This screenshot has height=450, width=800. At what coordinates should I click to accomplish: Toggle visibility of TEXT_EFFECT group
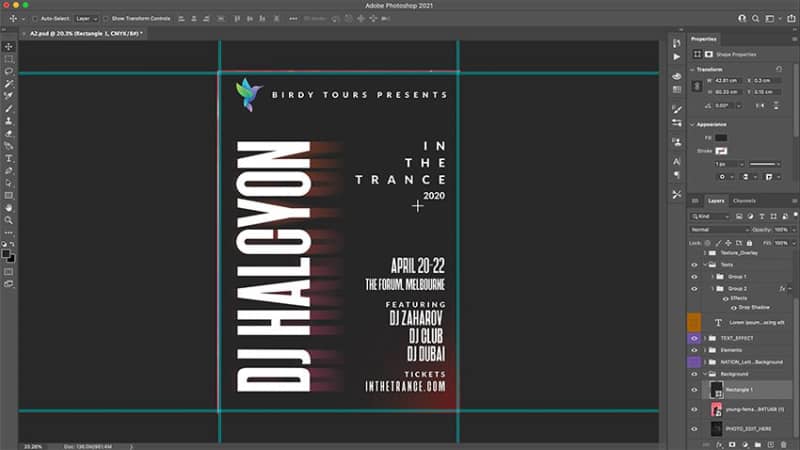[x=694, y=338]
